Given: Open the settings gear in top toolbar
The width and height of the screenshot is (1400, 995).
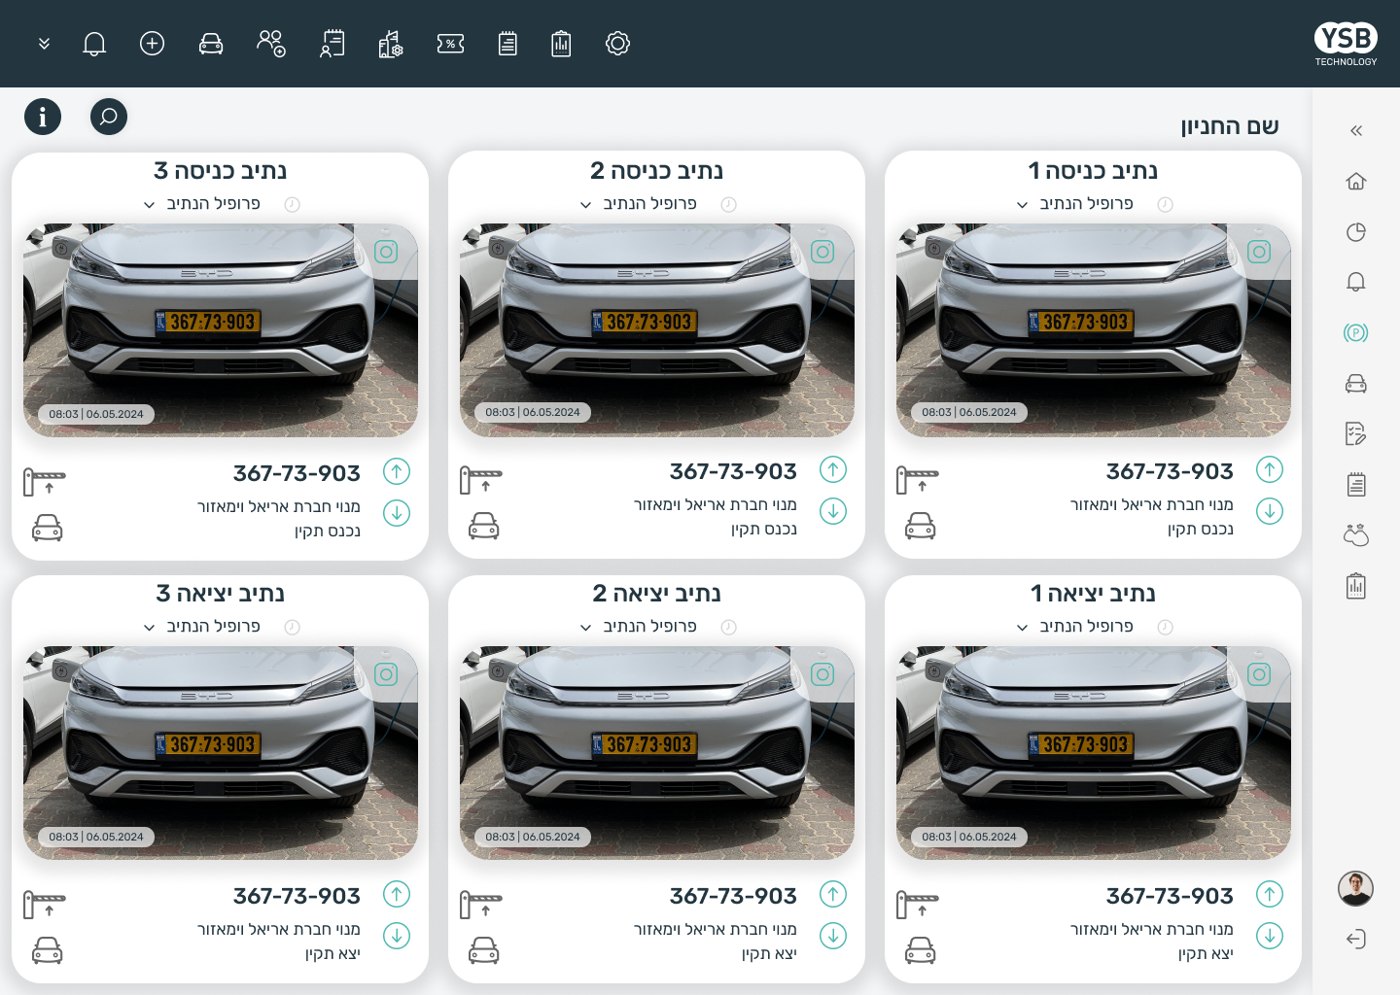Looking at the screenshot, I should pos(618,44).
